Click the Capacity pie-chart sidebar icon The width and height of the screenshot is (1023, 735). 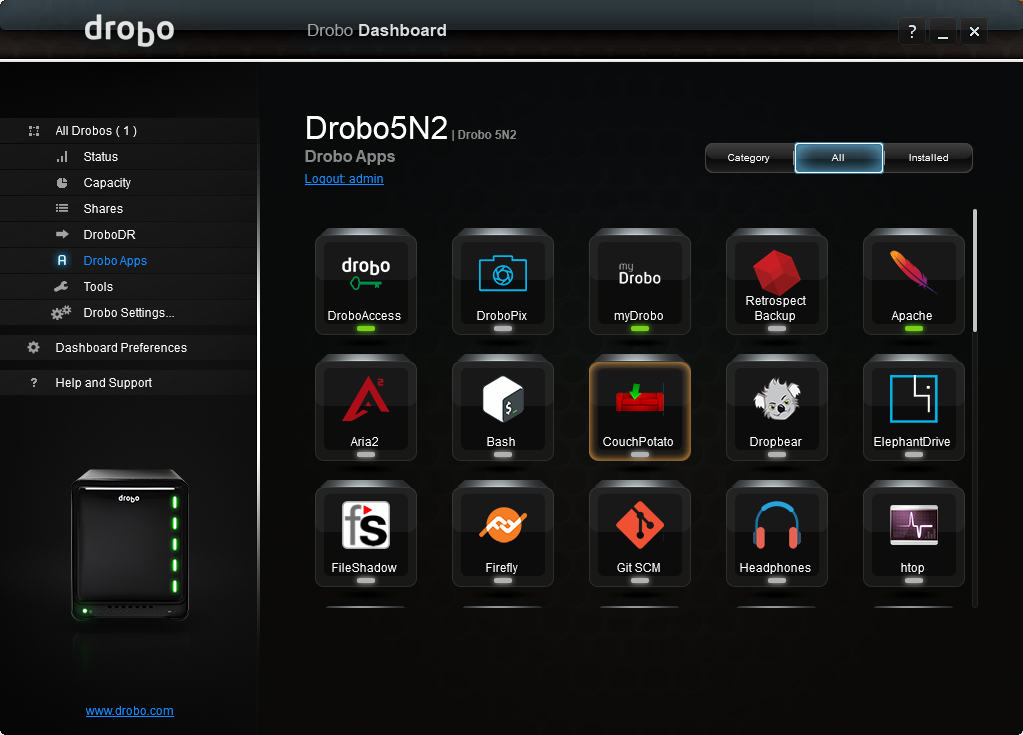[x=62, y=183]
